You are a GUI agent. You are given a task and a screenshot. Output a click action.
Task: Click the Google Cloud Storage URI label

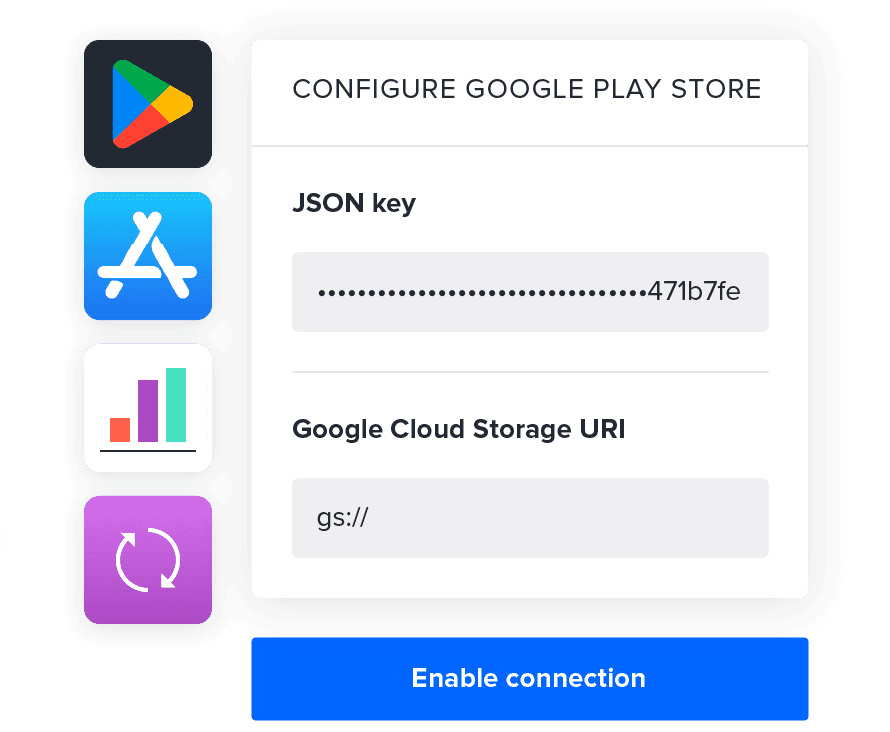click(x=459, y=430)
